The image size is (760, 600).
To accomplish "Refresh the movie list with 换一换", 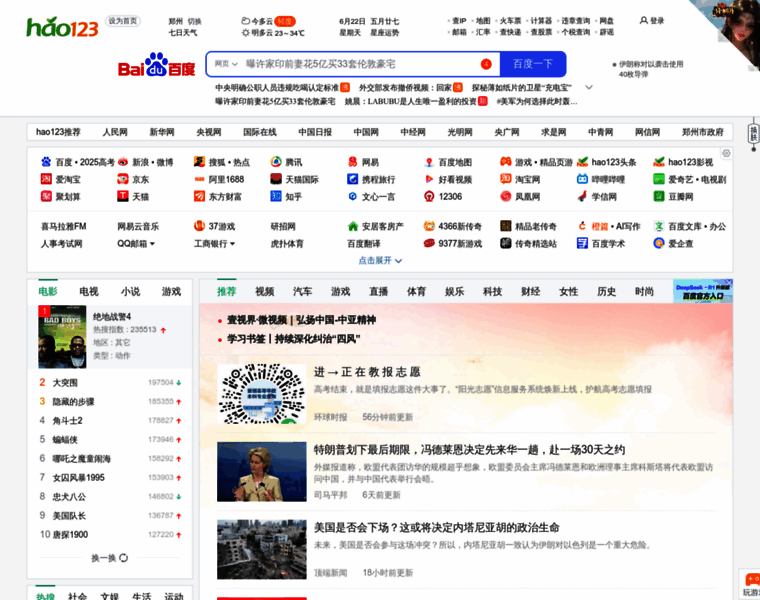I will click(110, 558).
